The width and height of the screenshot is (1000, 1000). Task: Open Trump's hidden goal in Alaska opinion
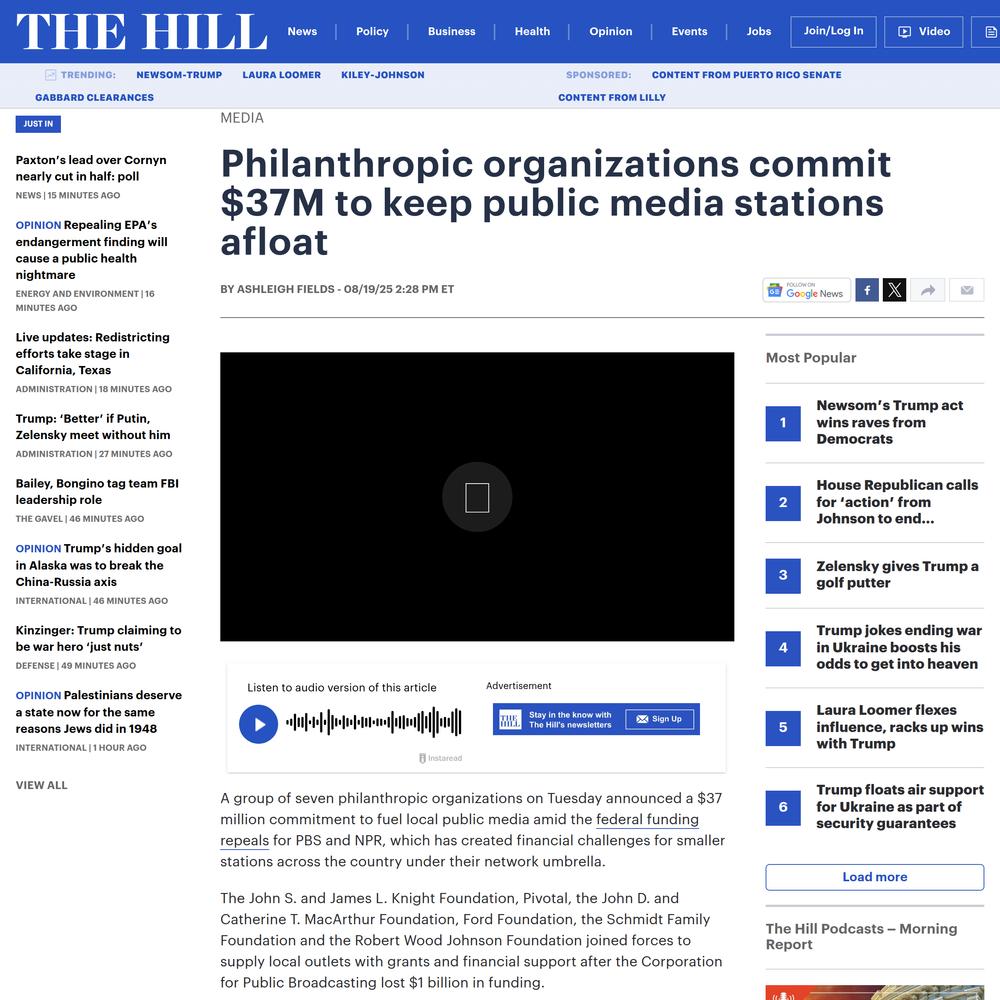coord(99,565)
